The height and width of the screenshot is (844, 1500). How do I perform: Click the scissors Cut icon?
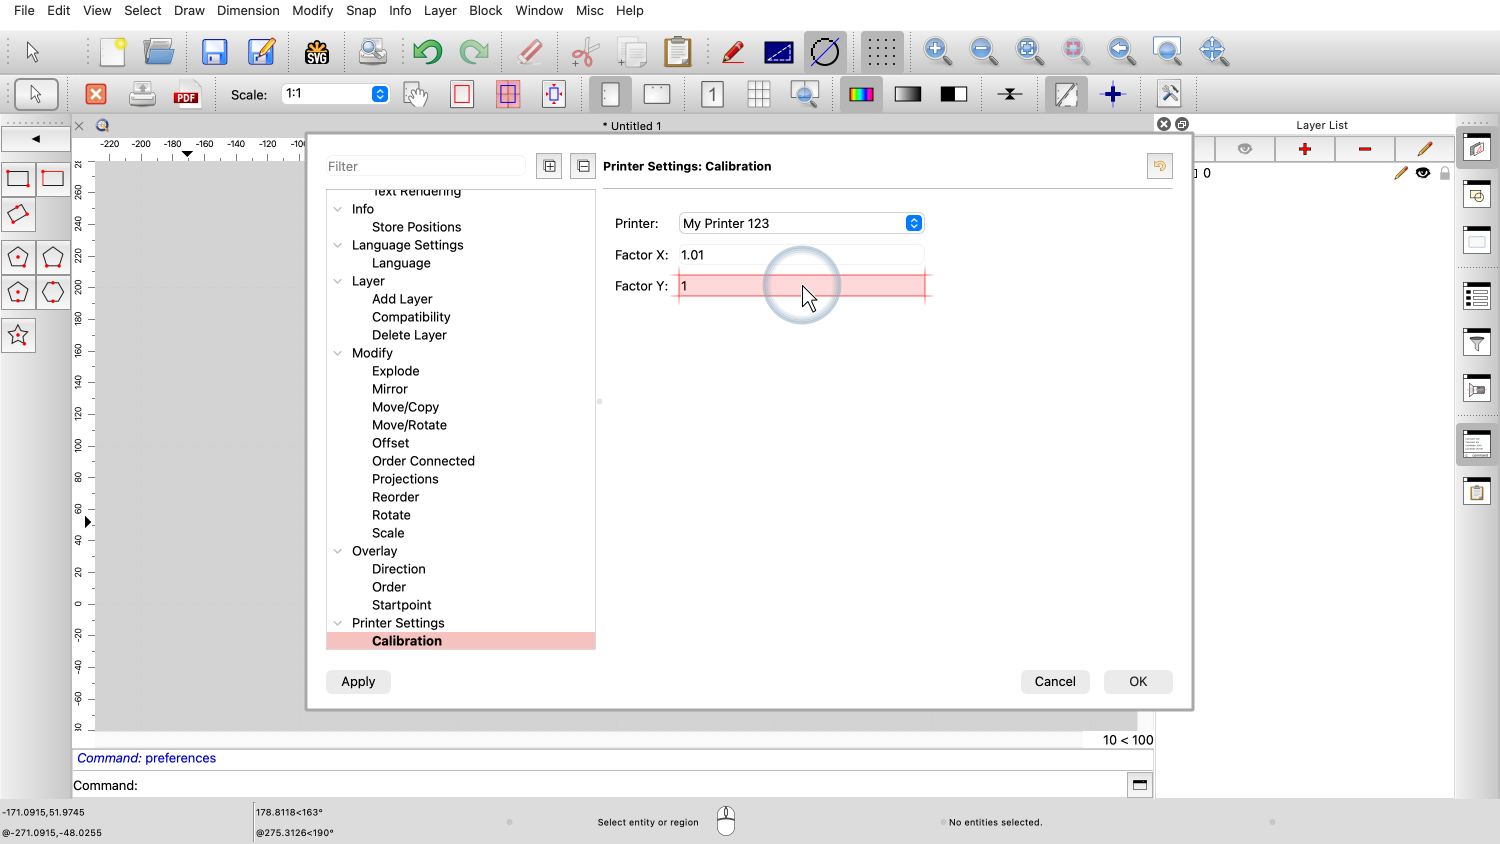pos(585,52)
